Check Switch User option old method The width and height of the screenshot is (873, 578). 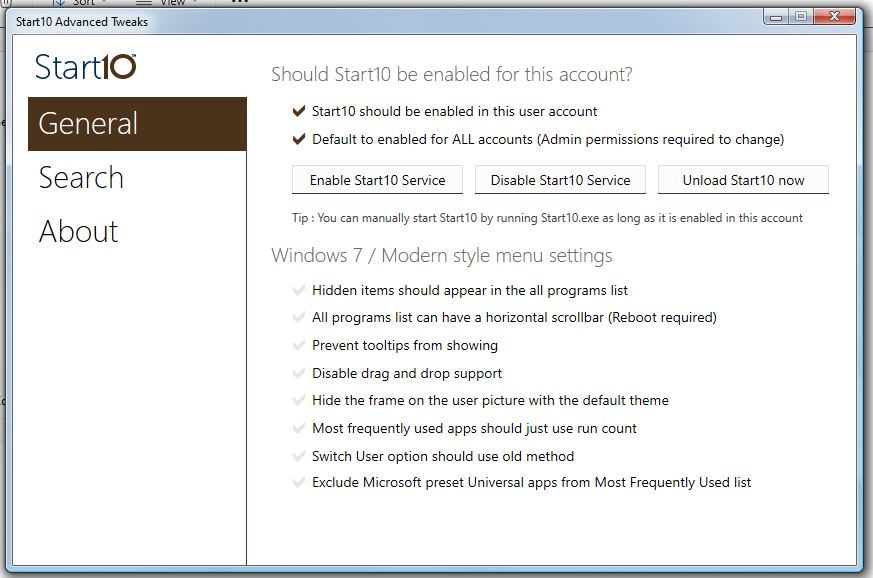(x=298, y=456)
